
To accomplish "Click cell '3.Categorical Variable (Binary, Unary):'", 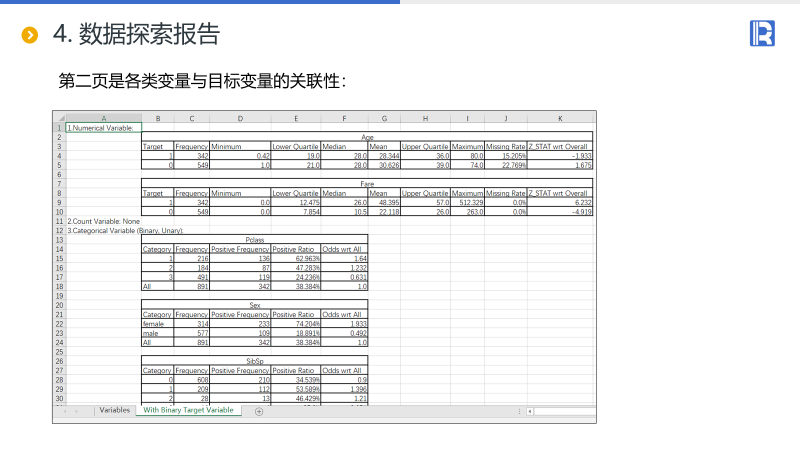I will (125, 231).
